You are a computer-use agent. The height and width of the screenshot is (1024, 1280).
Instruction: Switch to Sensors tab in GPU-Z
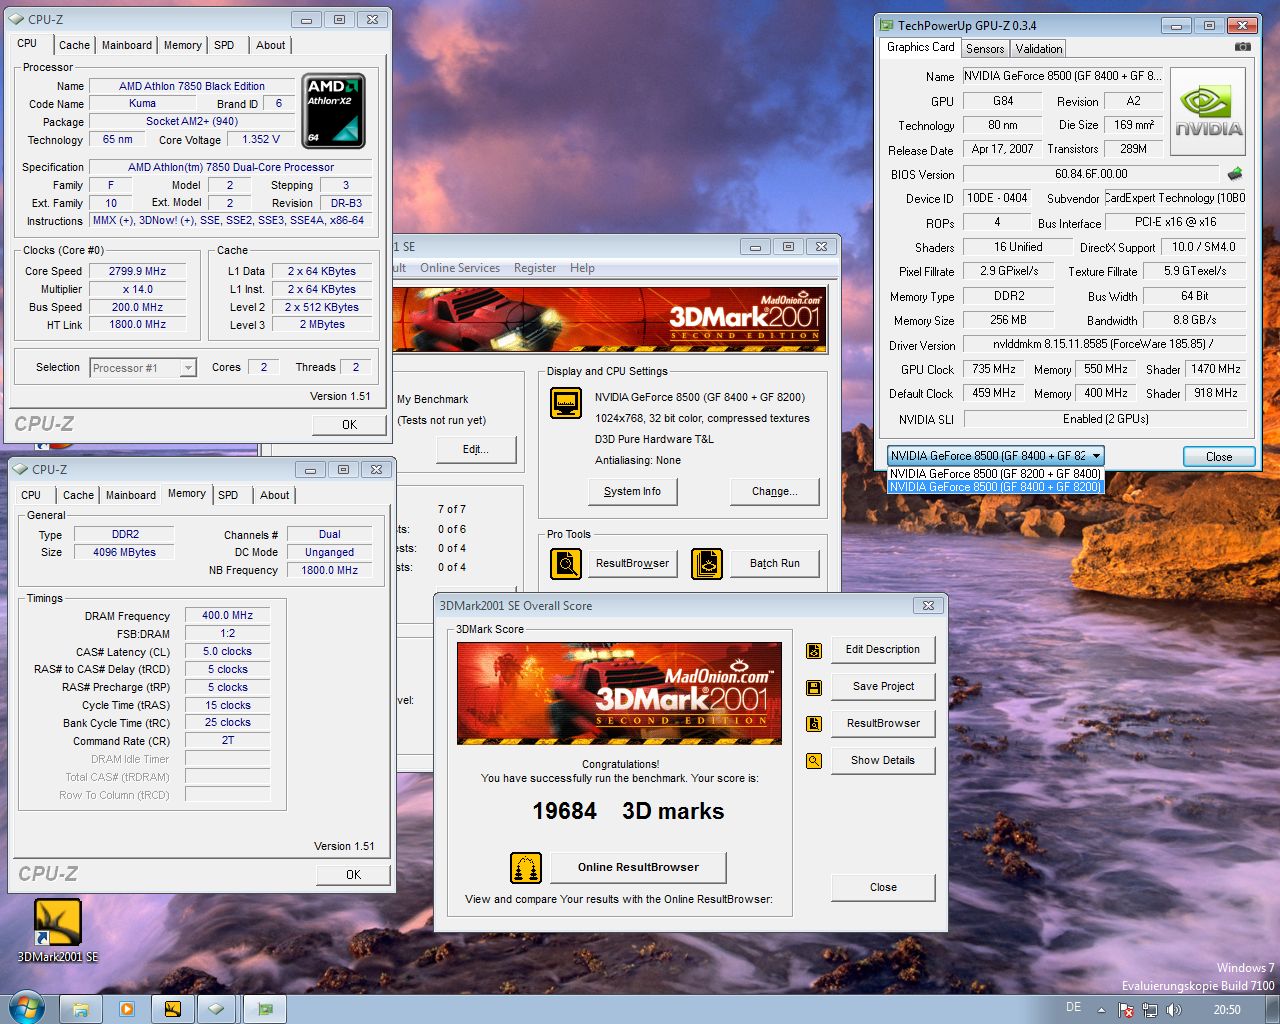(985, 49)
